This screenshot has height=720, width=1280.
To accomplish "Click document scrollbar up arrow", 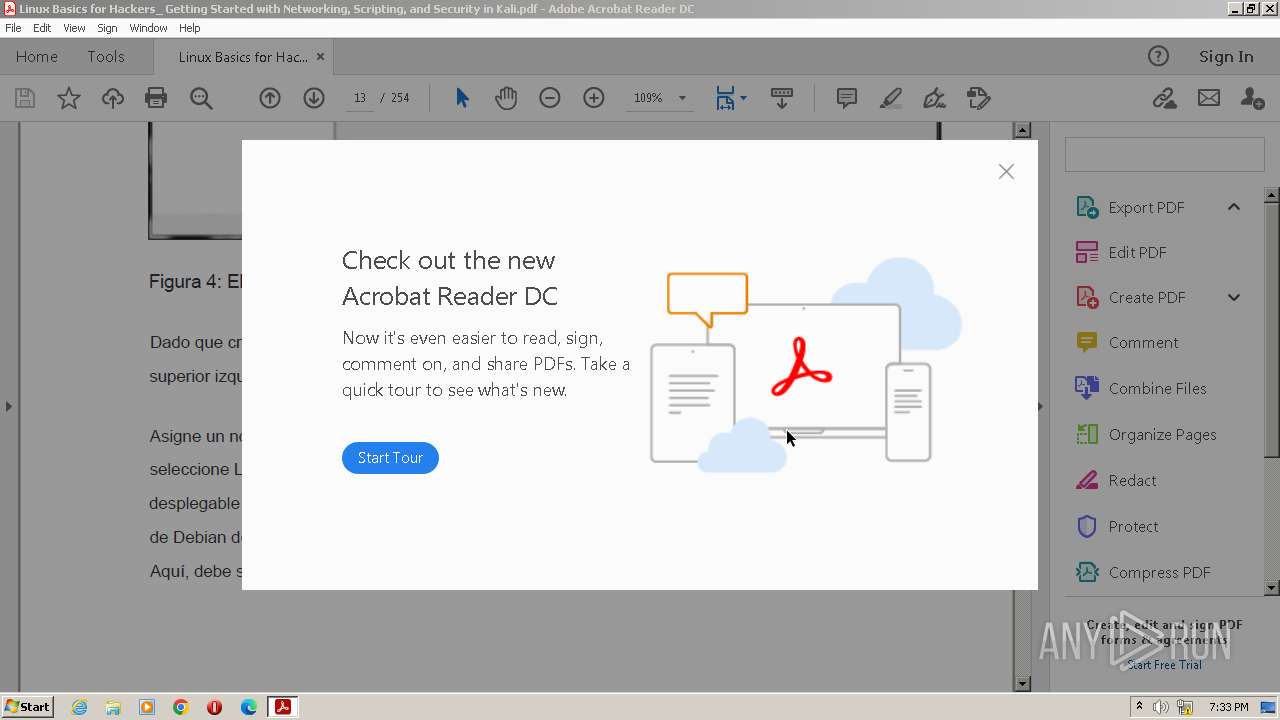I will [1022, 130].
